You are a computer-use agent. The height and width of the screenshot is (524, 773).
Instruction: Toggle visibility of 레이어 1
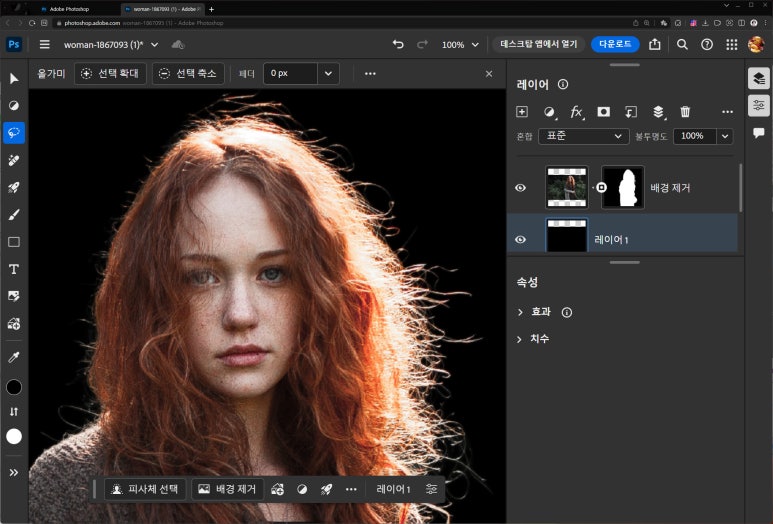520,239
